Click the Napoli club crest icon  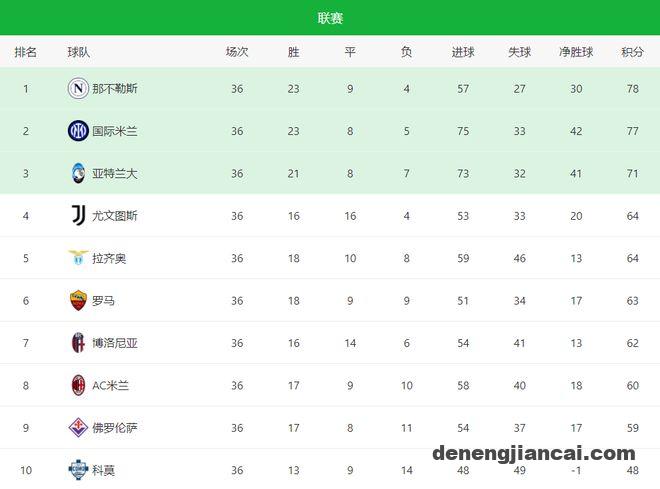coord(78,89)
